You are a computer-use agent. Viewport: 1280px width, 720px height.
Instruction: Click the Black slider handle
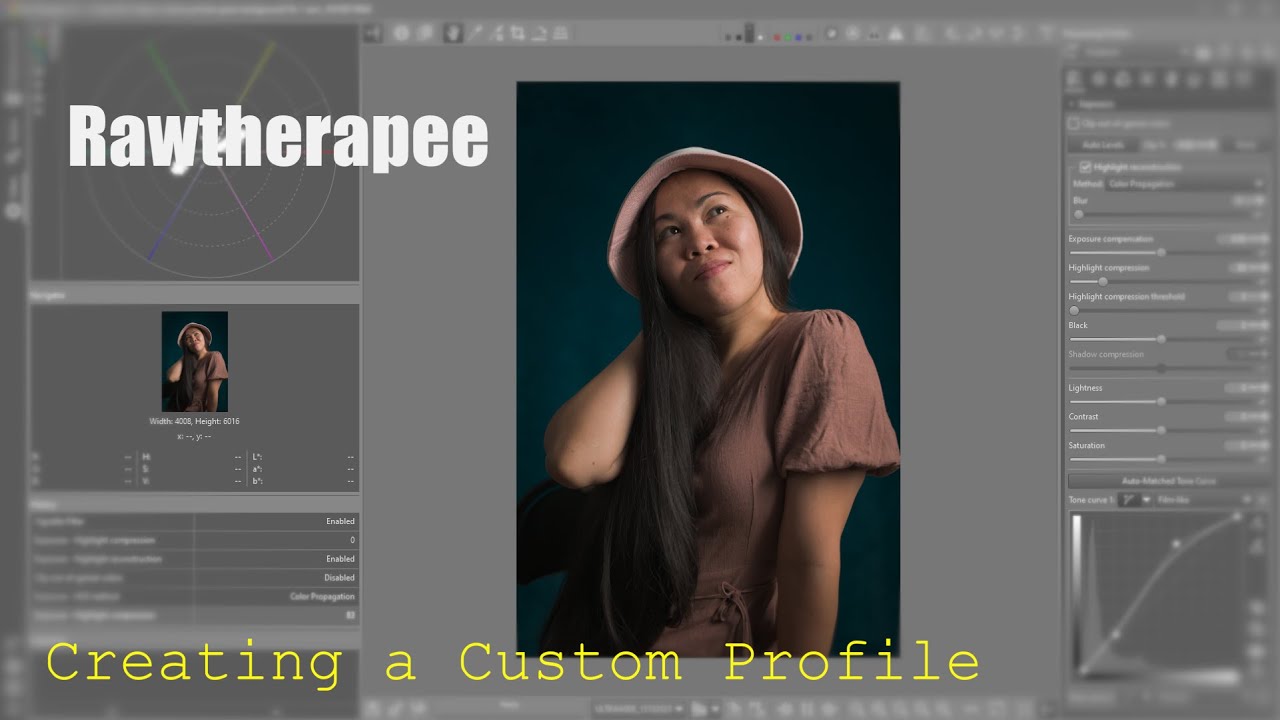pos(1161,339)
